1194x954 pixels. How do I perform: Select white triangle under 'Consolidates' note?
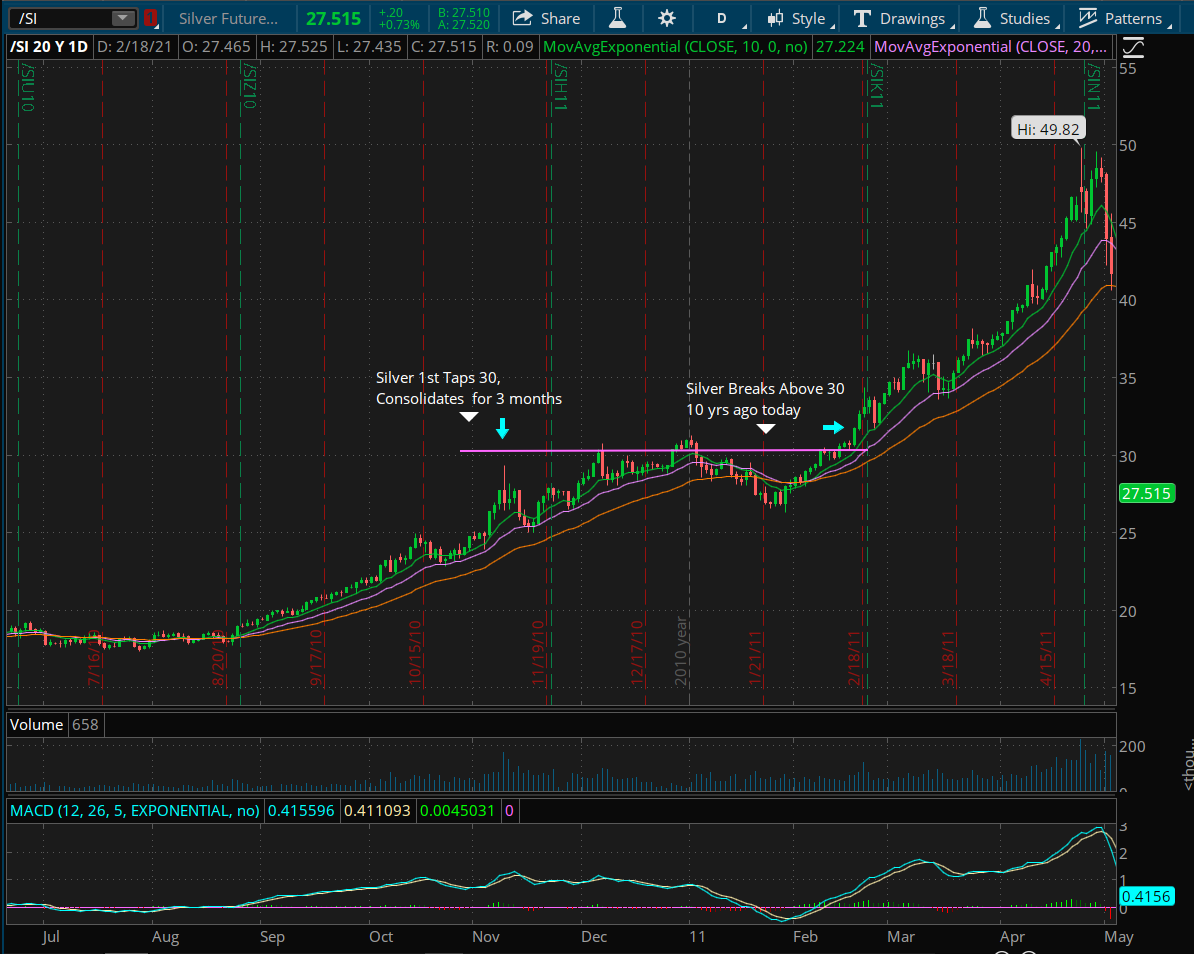point(468,416)
